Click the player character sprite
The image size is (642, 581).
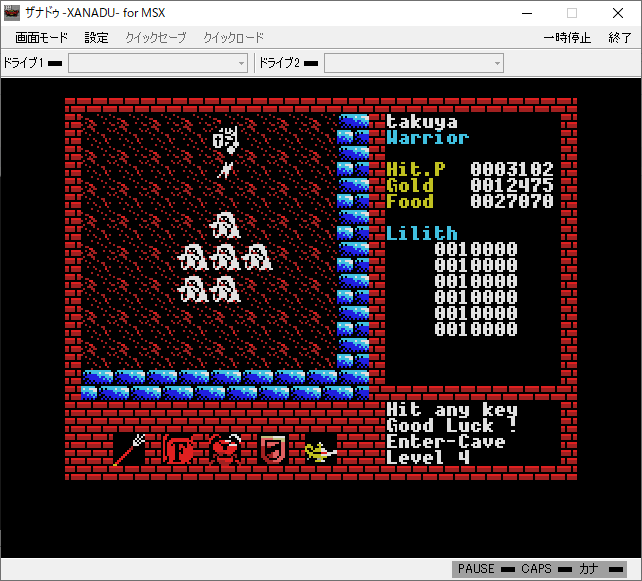click(226, 139)
